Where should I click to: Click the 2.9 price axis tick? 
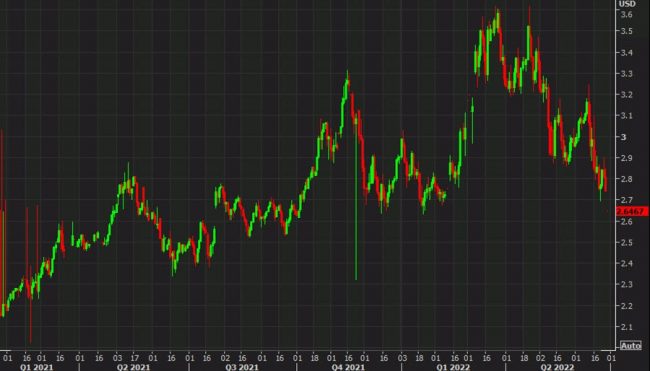pos(626,158)
